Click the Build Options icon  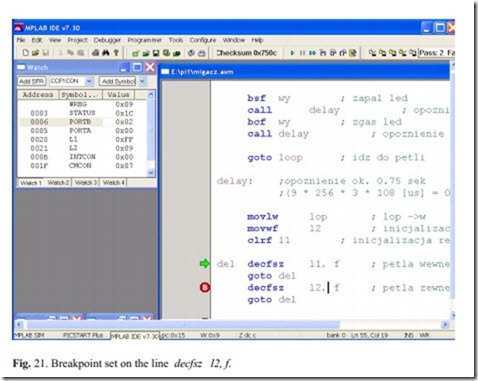click(166, 53)
